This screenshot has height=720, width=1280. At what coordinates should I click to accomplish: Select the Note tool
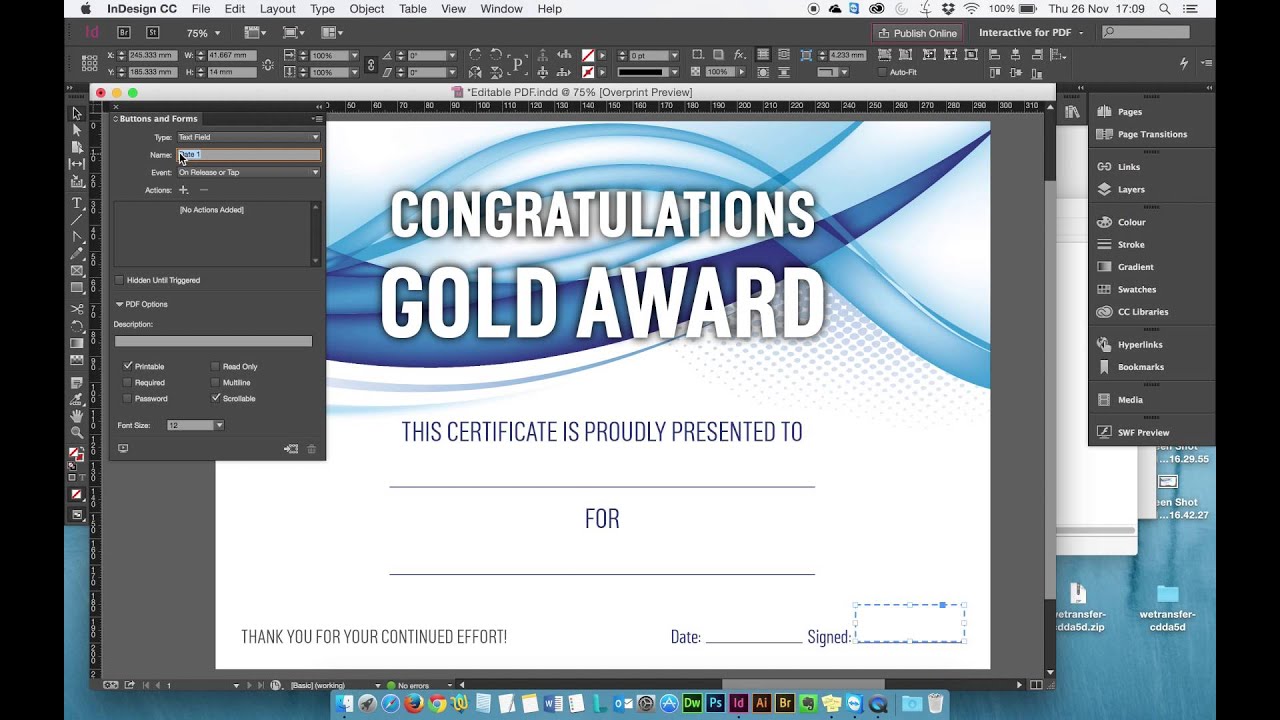tap(77, 383)
